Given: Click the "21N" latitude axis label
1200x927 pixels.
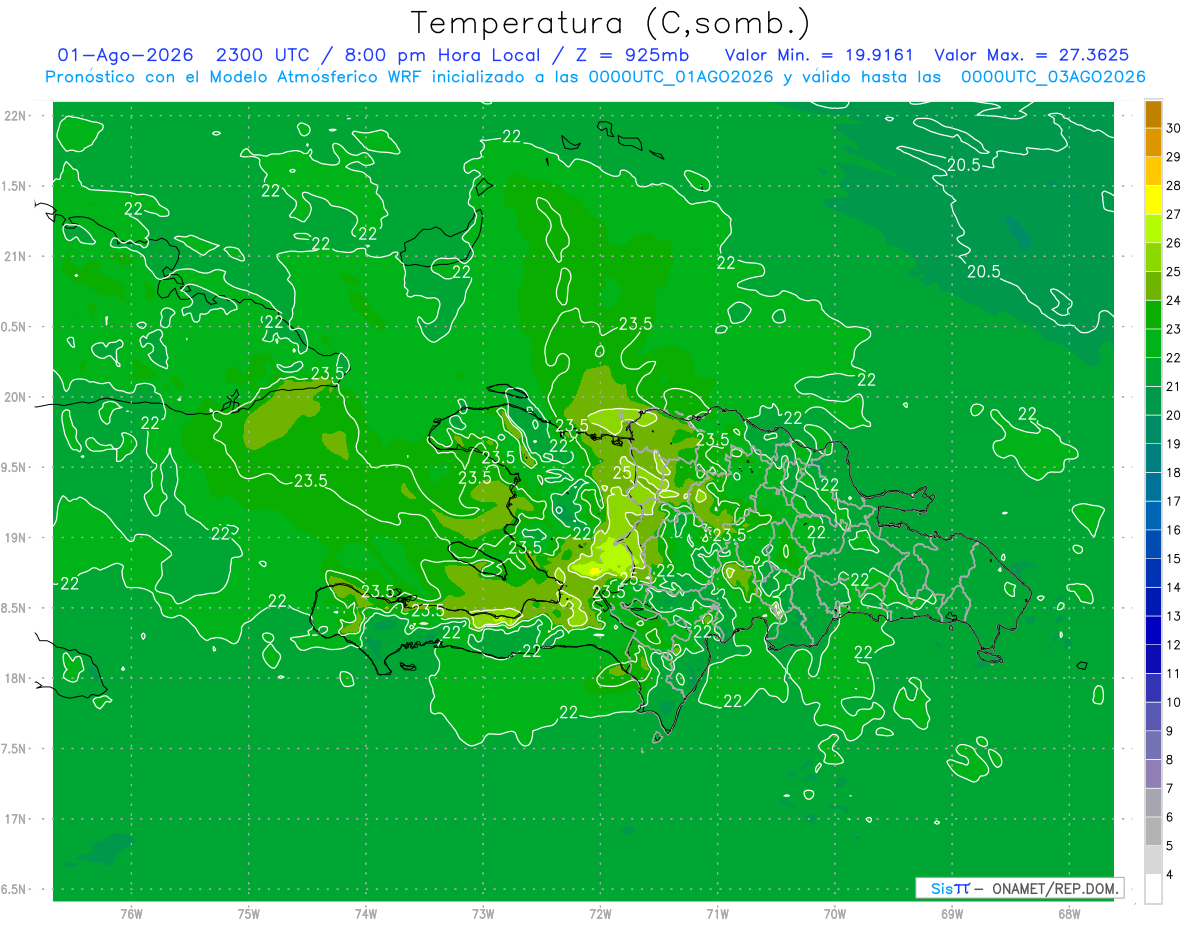Looking at the screenshot, I should click(x=17, y=256).
